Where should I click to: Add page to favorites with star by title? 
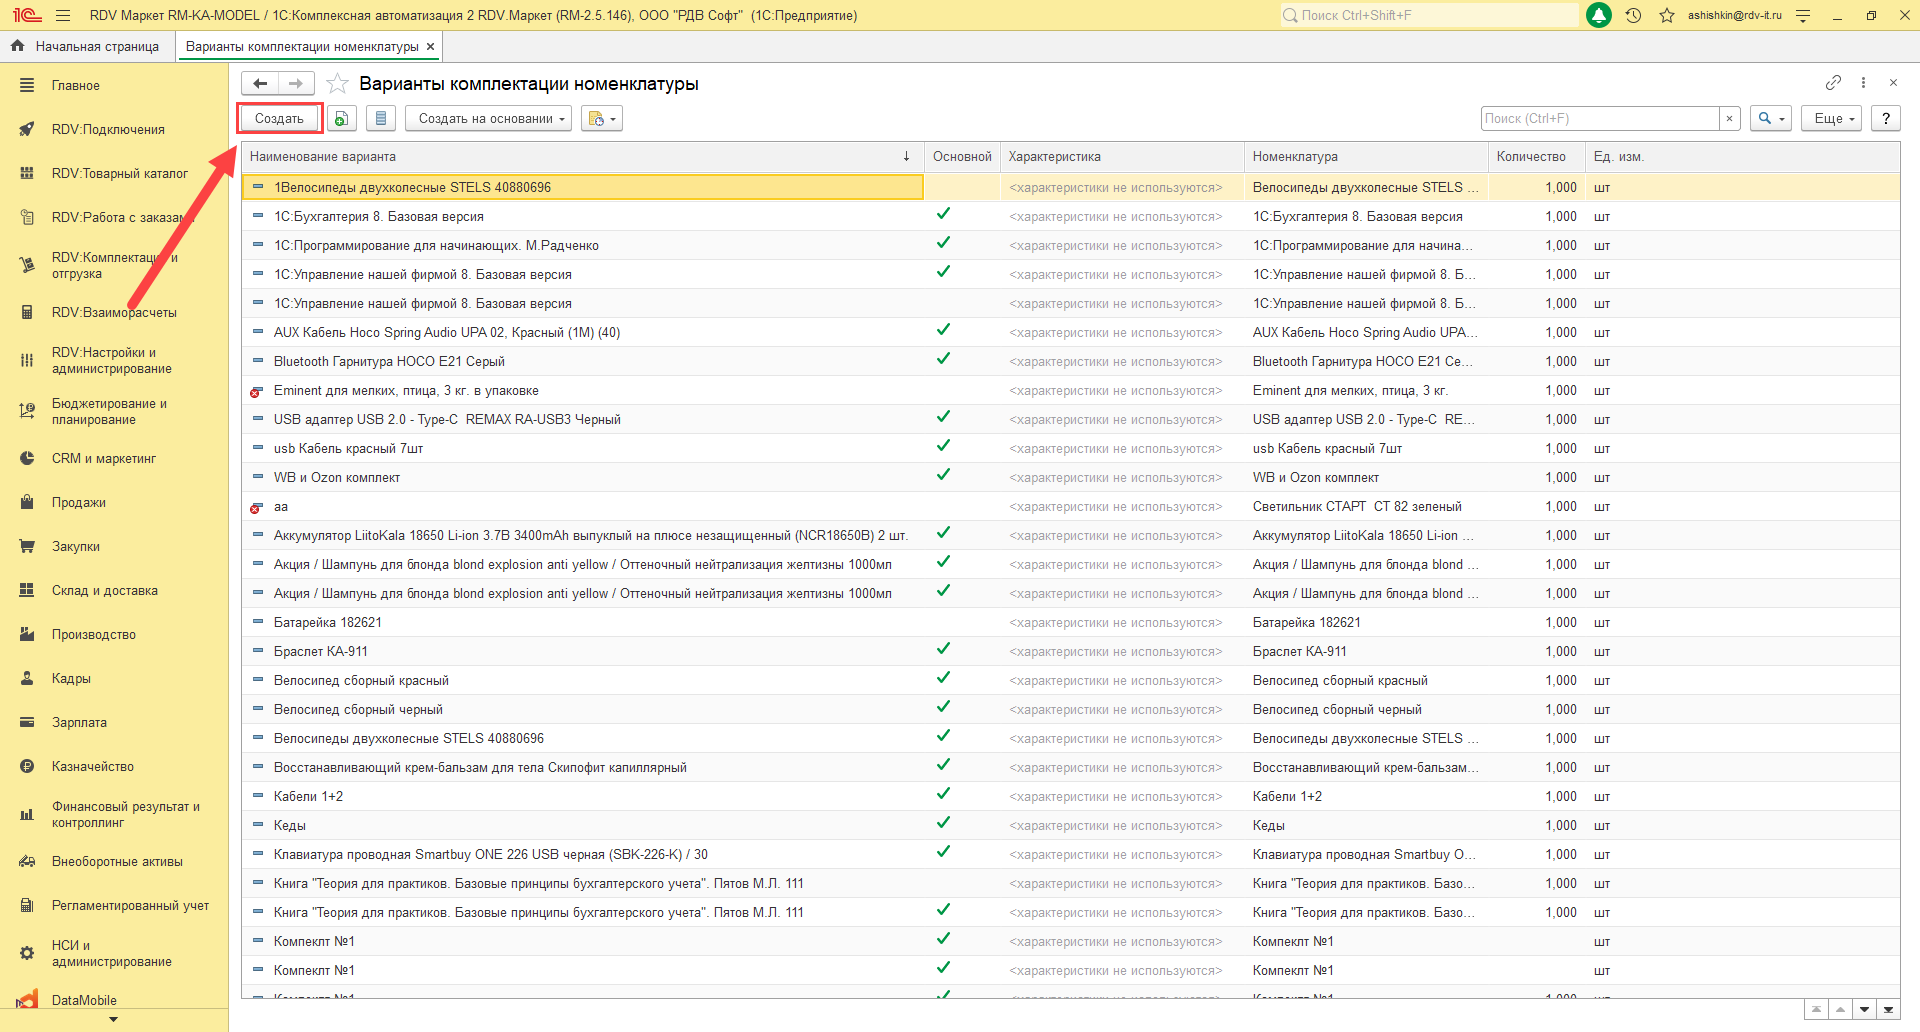(x=338, y=84)
